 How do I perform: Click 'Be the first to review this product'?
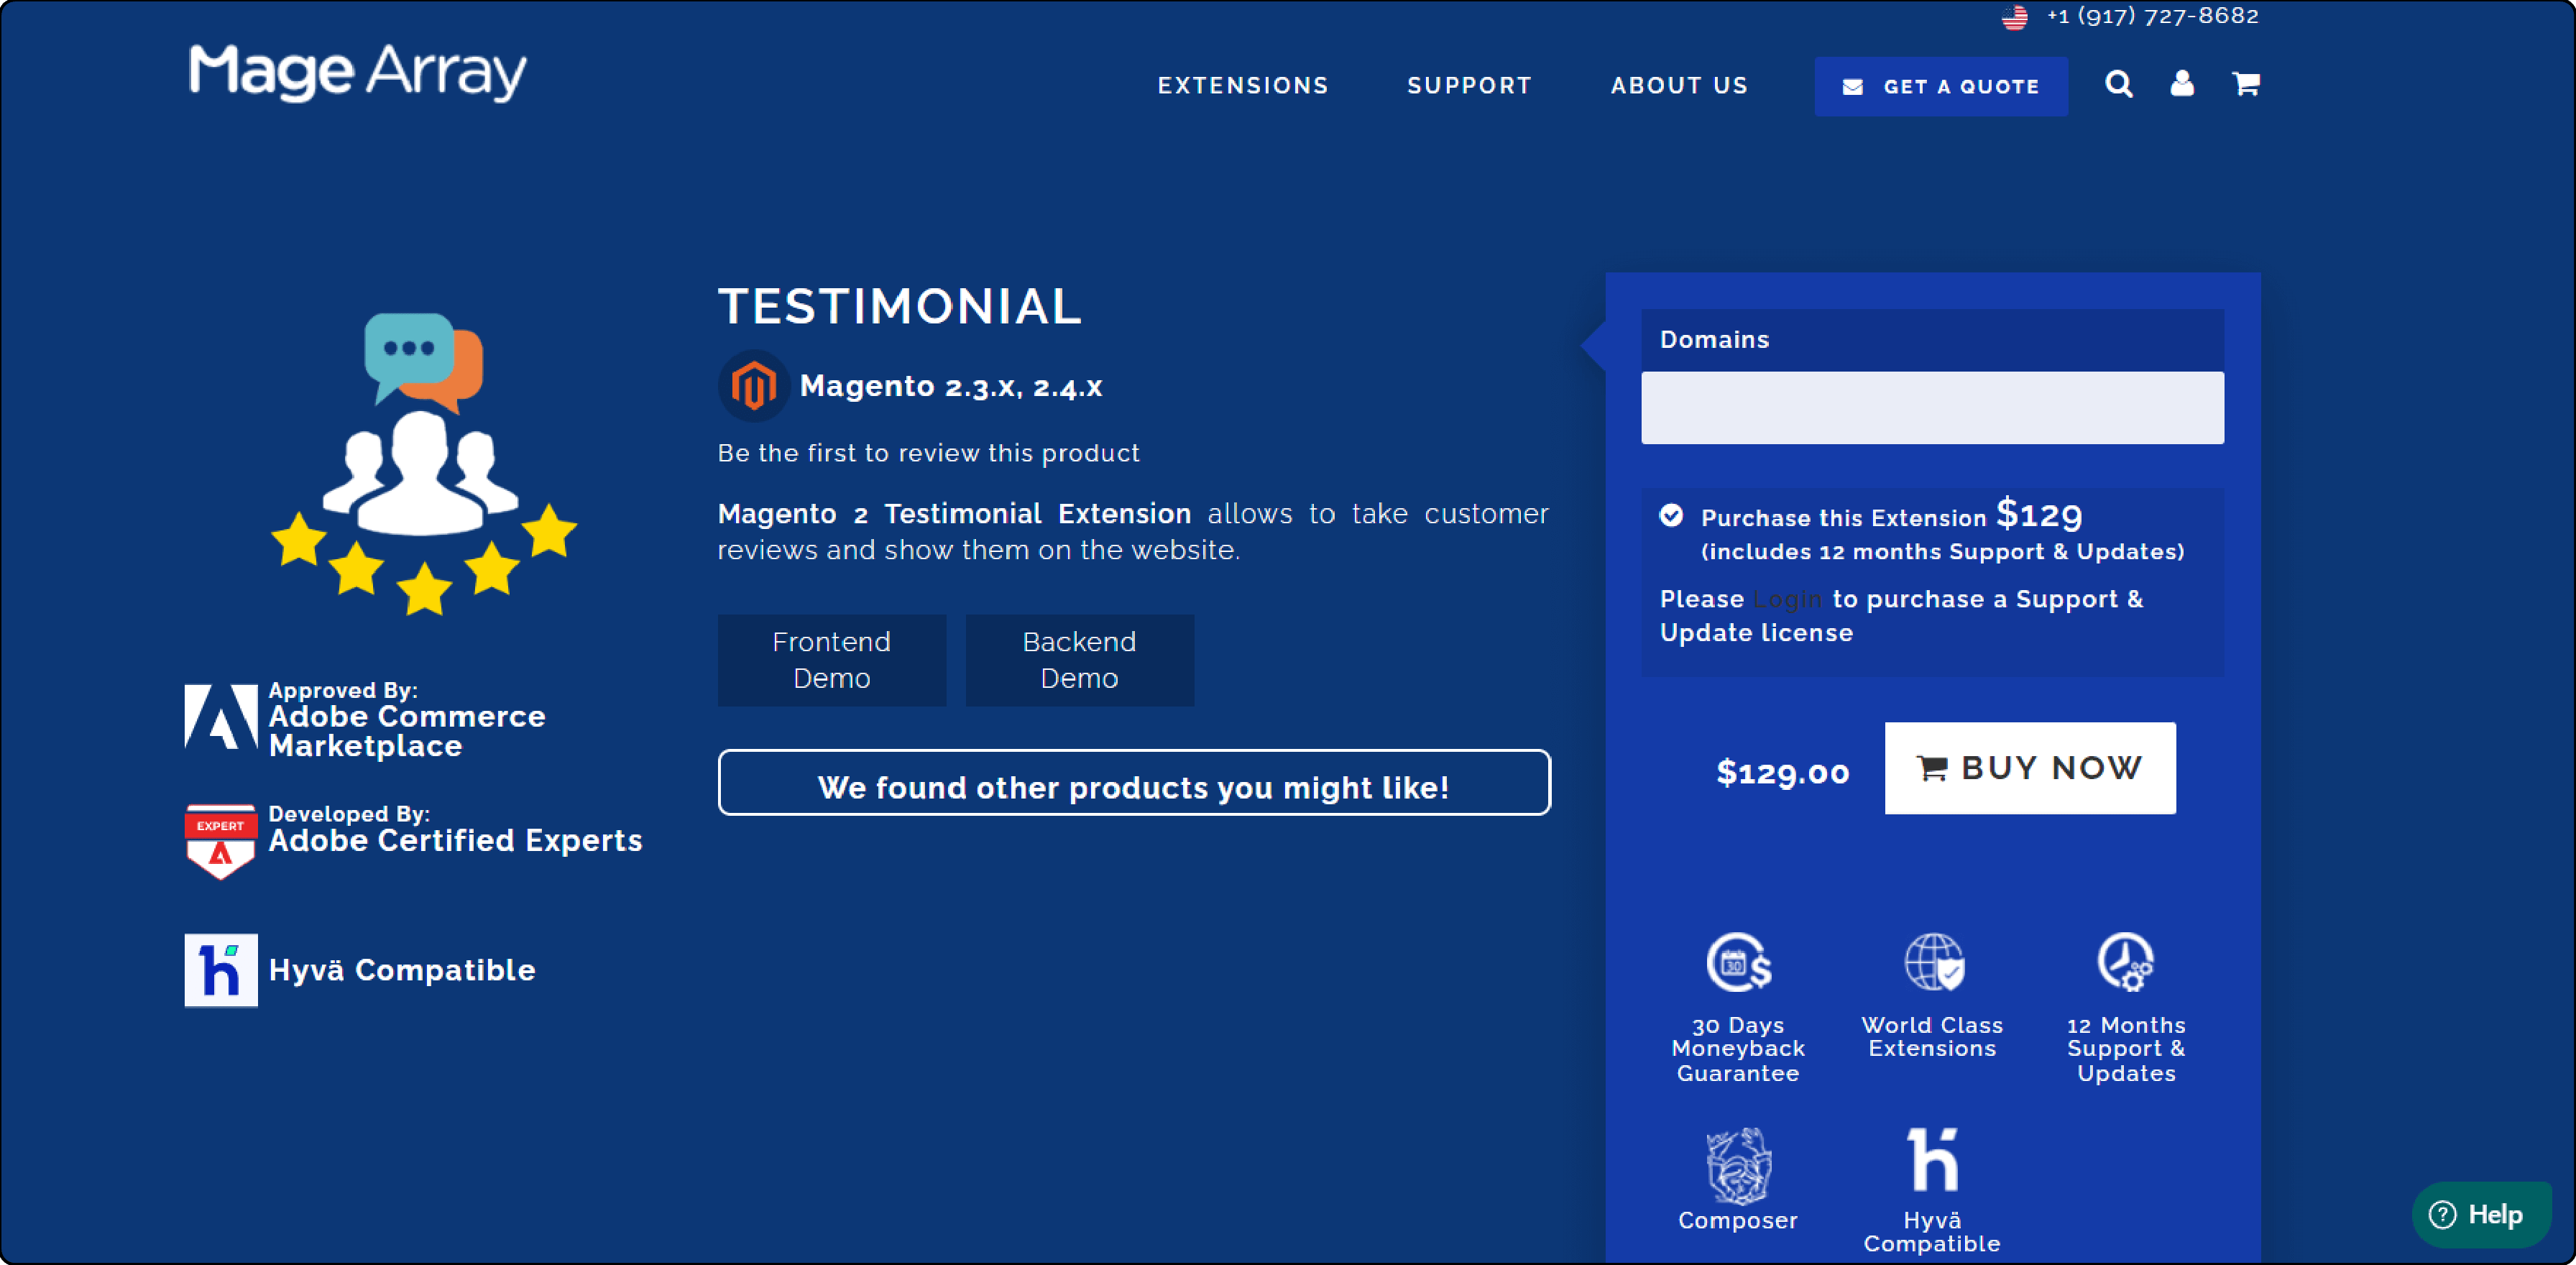pos(928,453)
